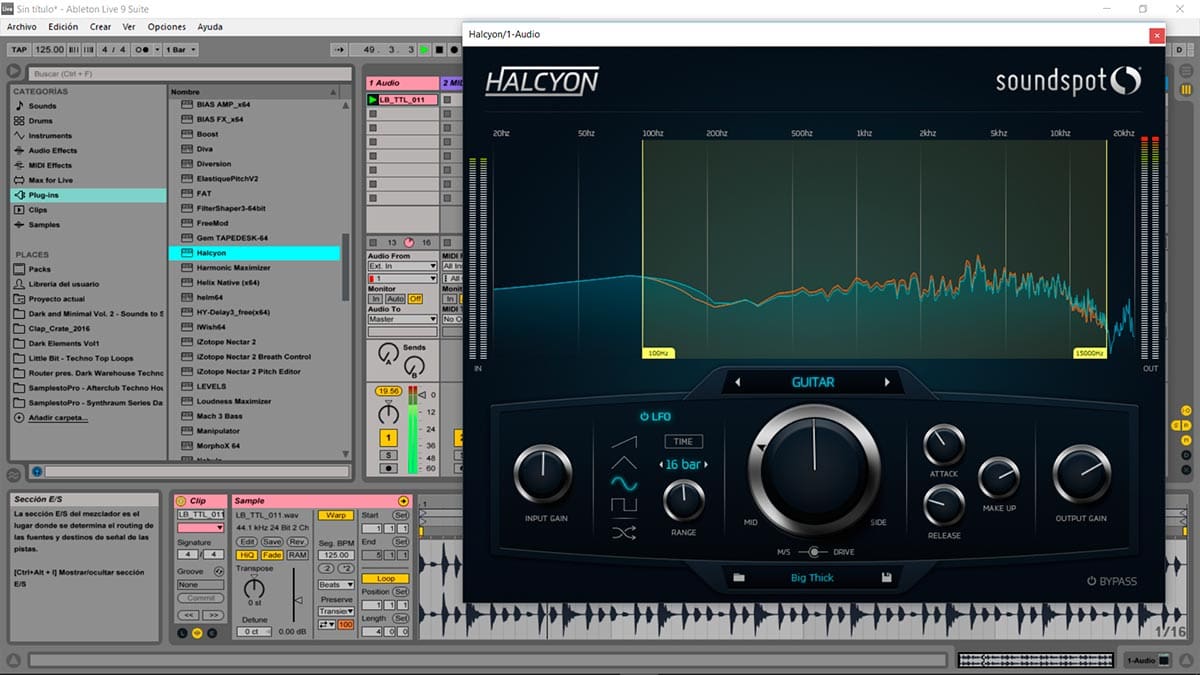Click the INPUT GAIN knob

point(544,473)
